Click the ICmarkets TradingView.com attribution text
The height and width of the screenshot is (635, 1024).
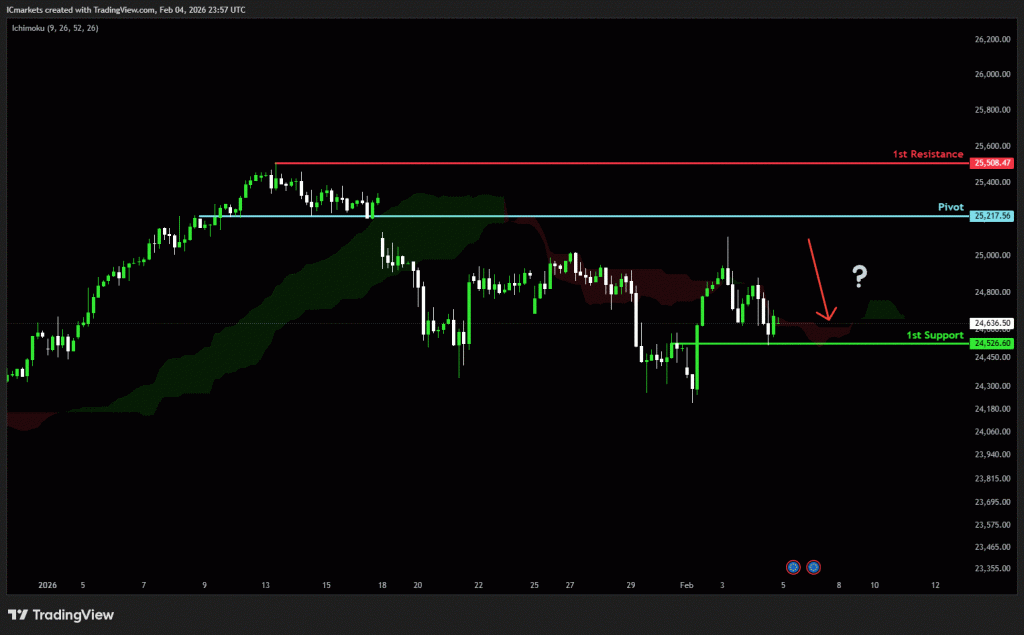coord(127,10)
